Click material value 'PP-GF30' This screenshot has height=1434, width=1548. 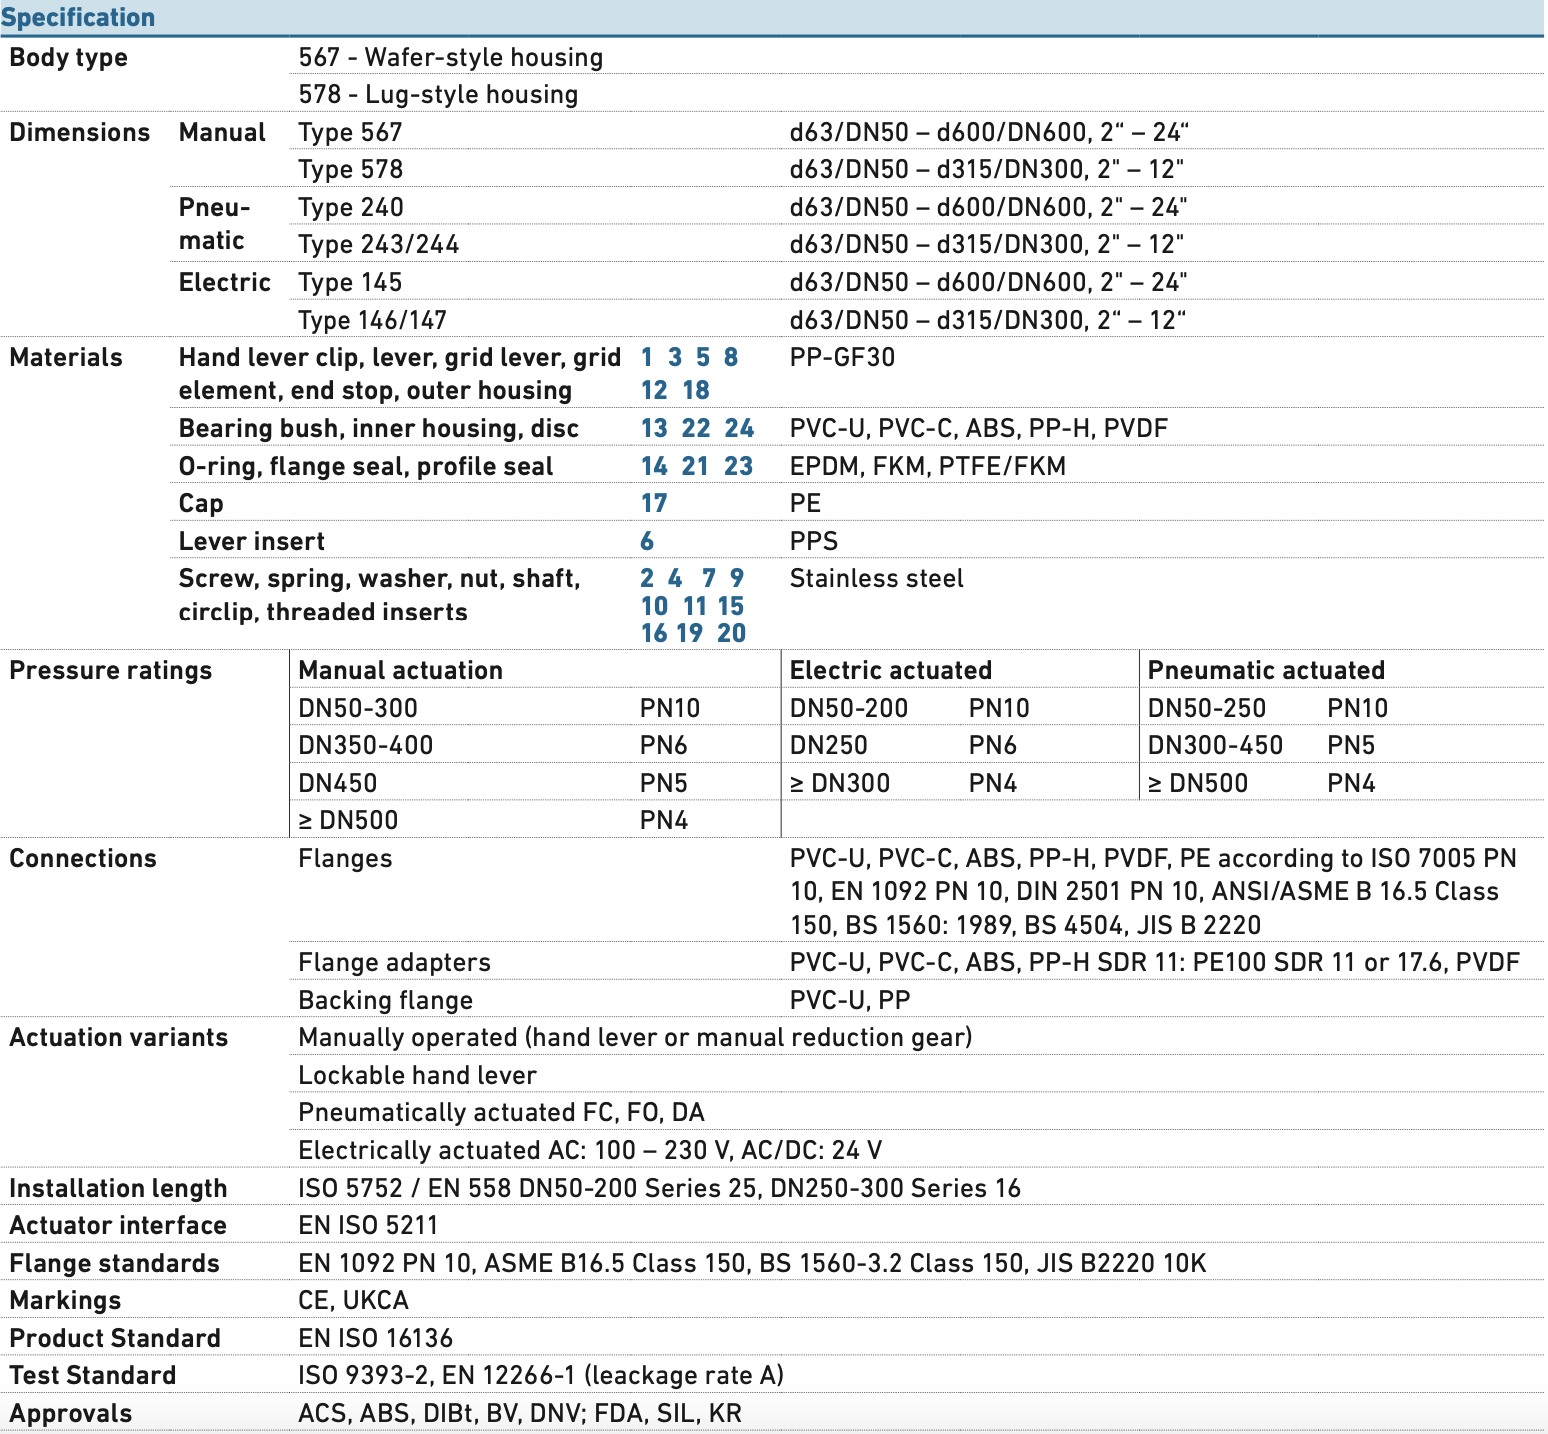pyautogui.click(x=842, y=357)
